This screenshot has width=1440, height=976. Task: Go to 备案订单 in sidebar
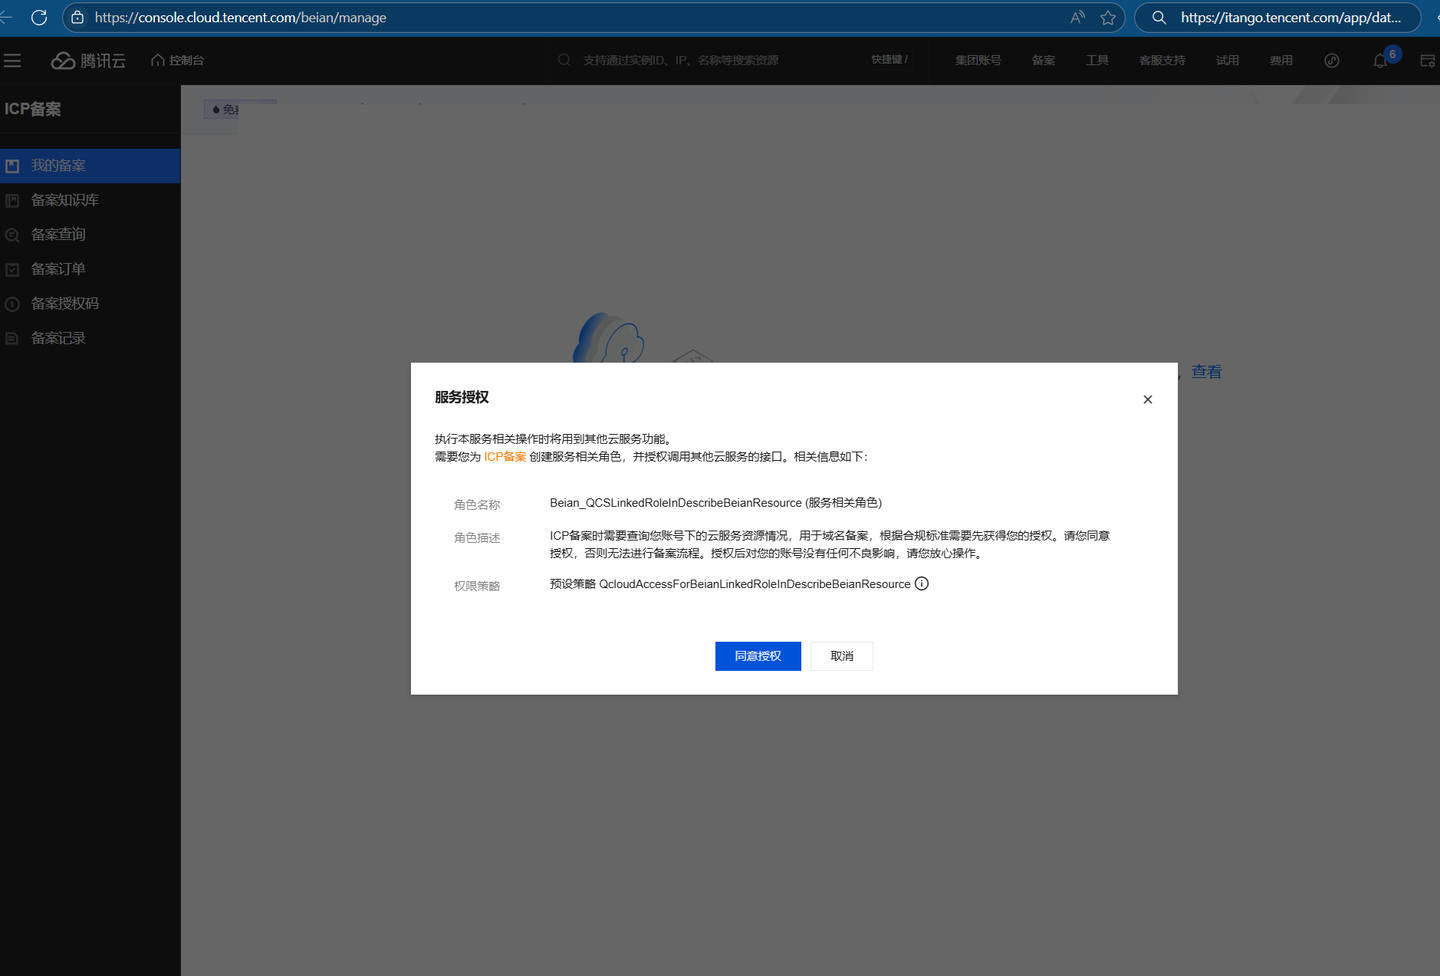[x=58, y=269]
